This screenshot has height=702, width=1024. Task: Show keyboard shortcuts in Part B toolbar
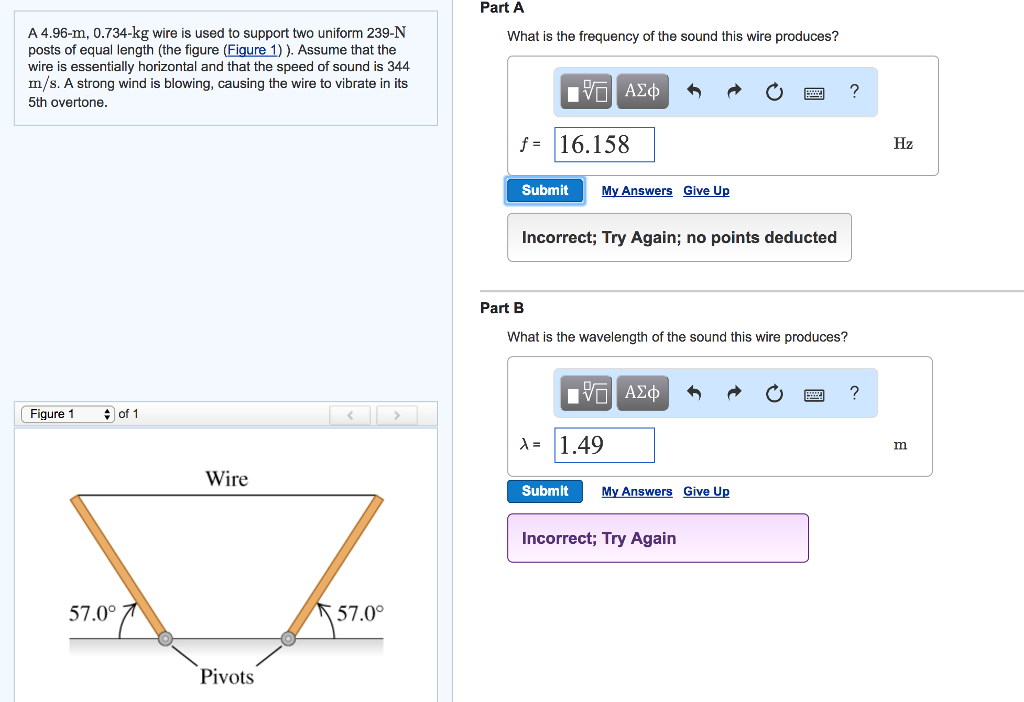click(x=814, y=394)
